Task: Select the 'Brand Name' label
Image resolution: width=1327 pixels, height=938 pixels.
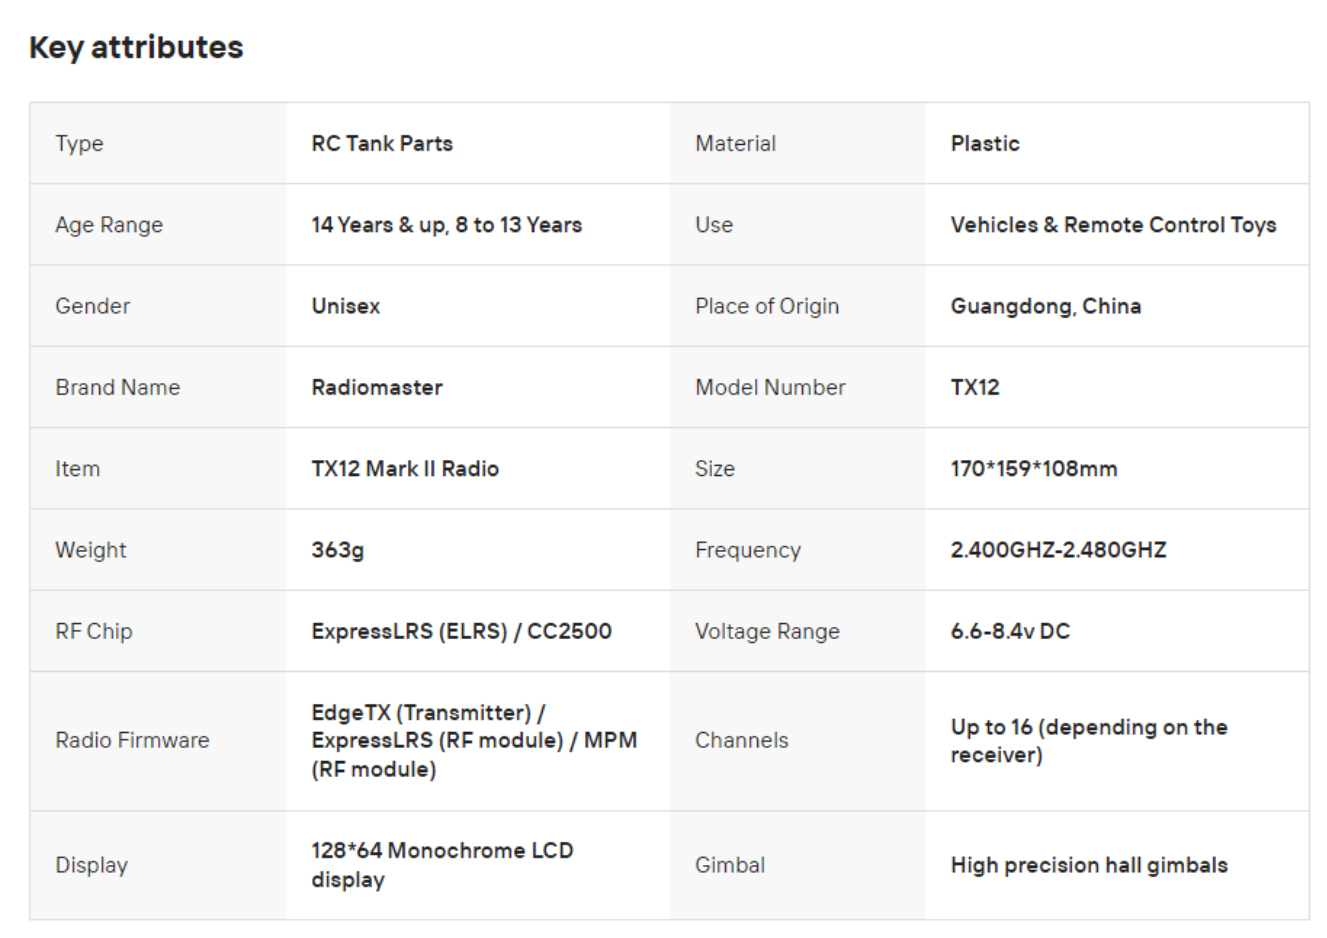Action: (118, 387)
